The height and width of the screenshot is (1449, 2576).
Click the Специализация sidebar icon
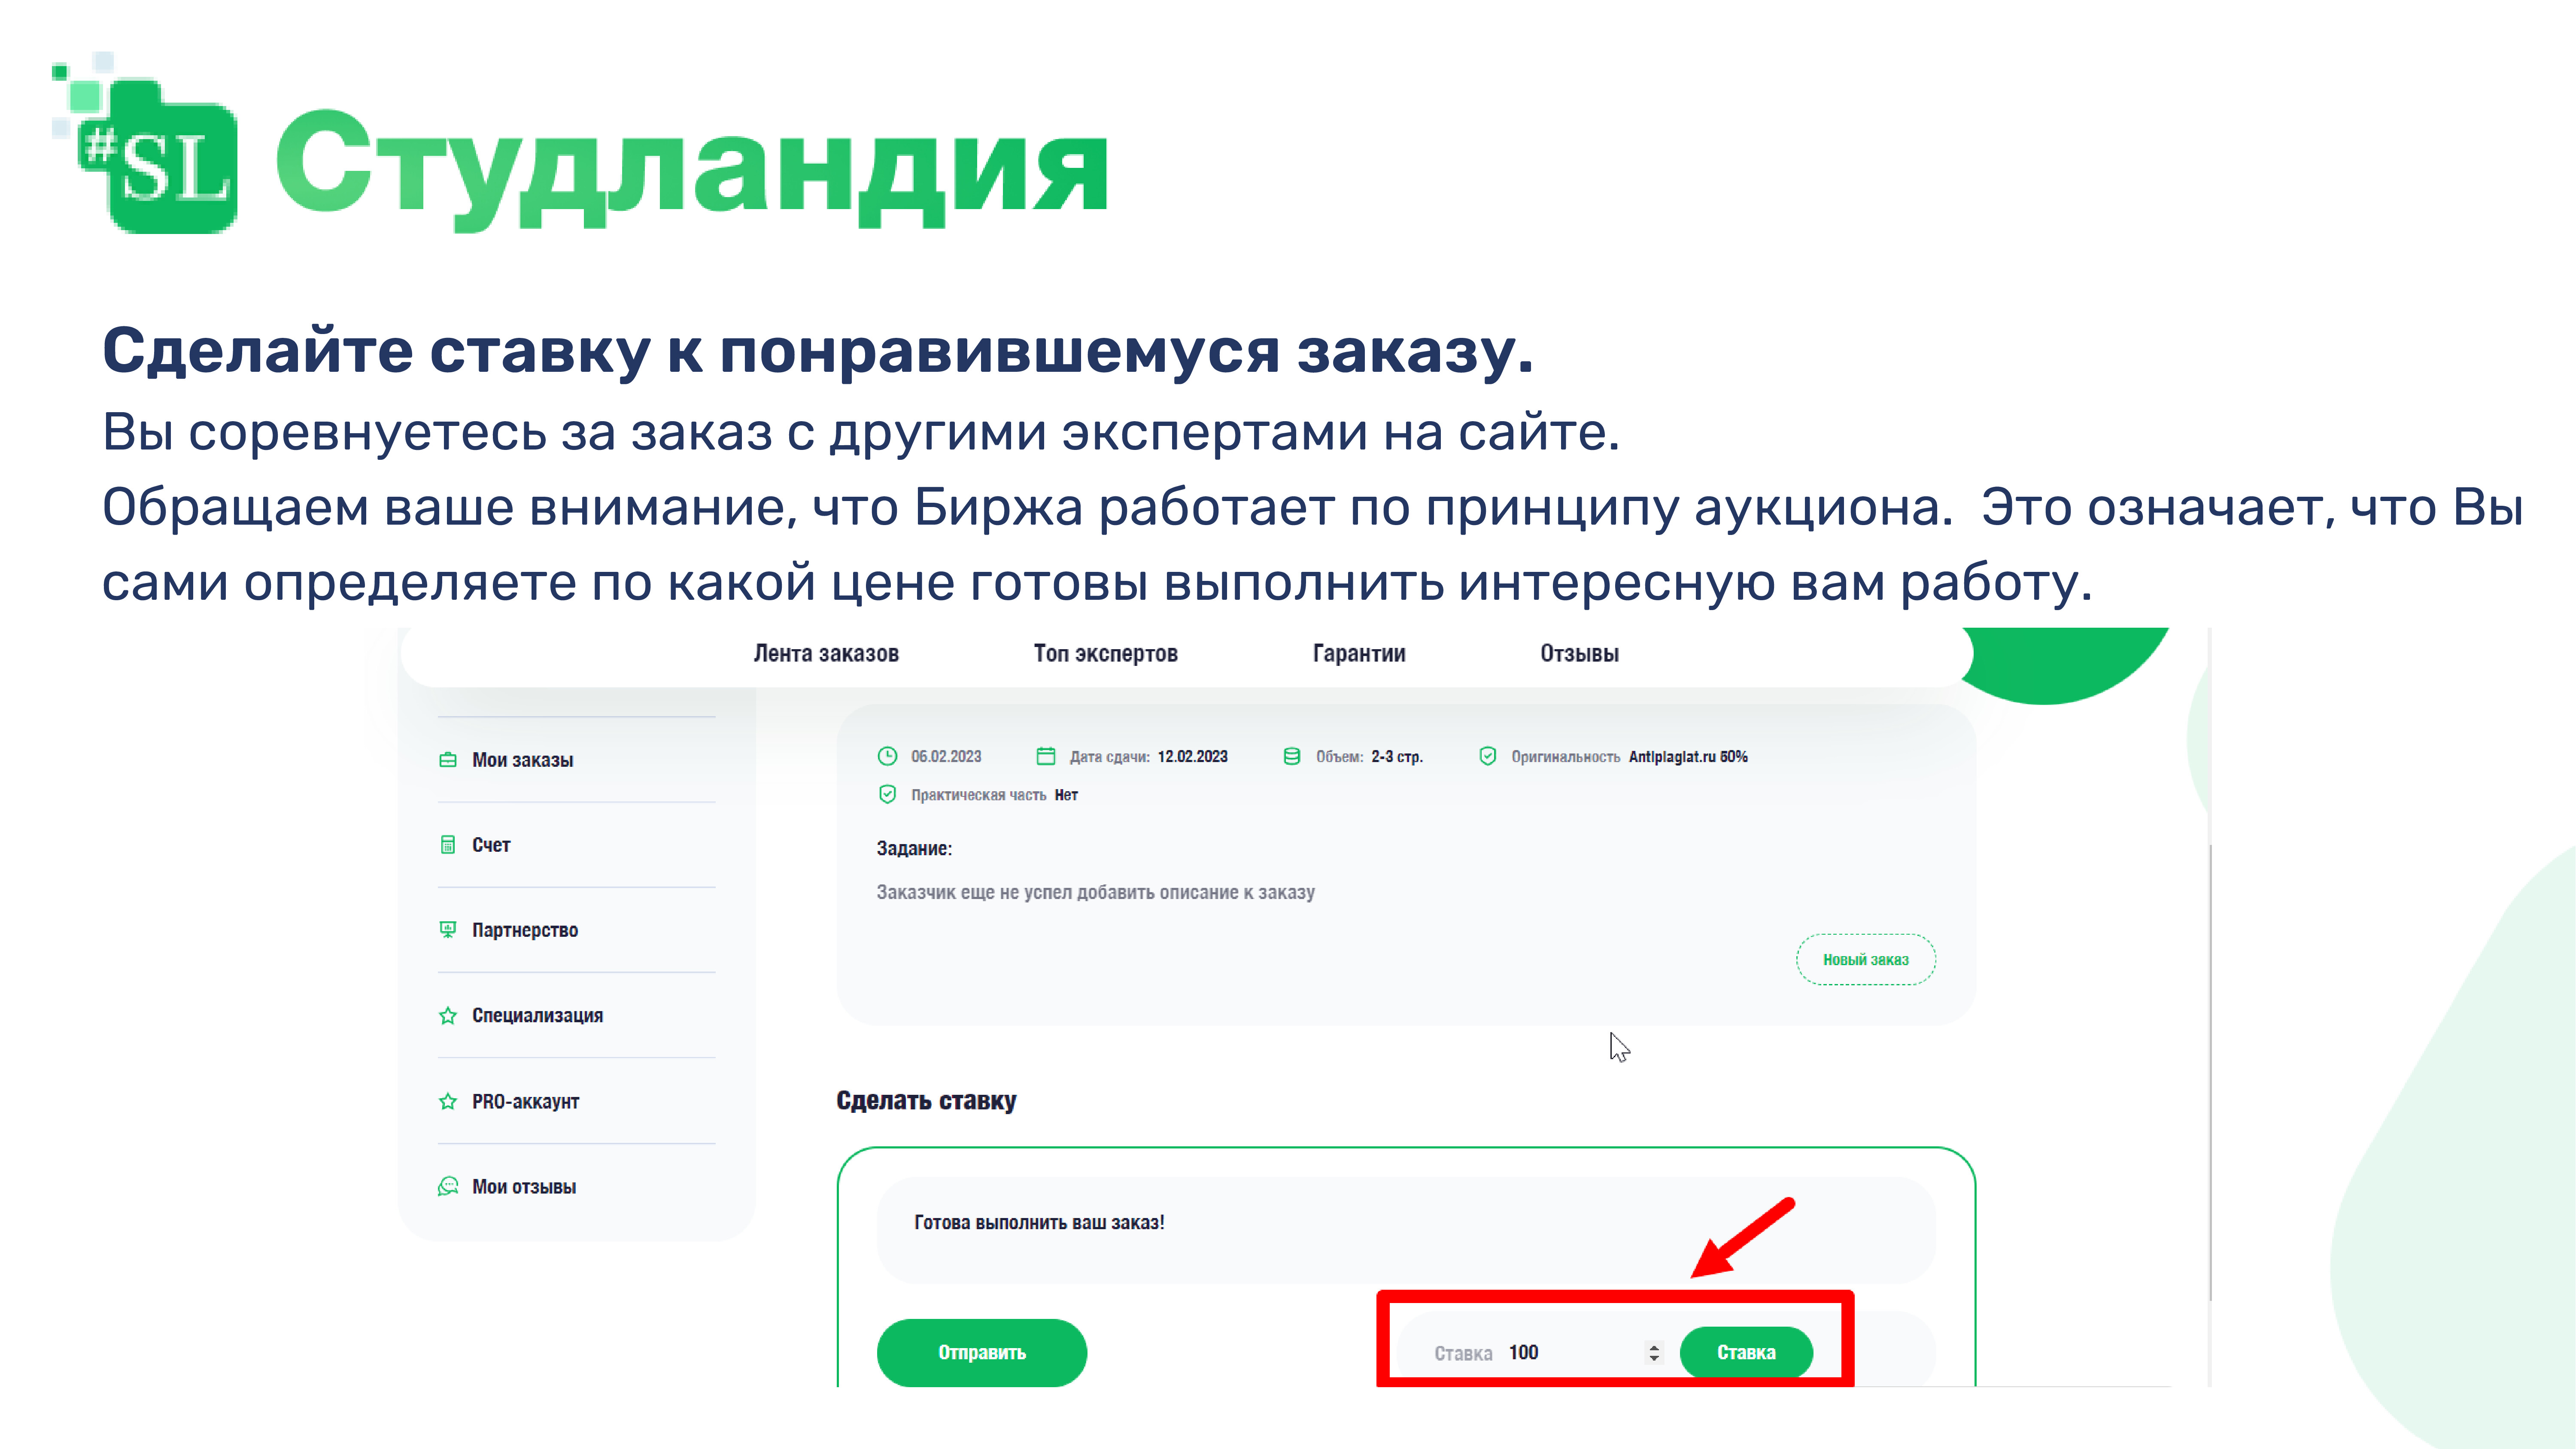point(448,1014)
